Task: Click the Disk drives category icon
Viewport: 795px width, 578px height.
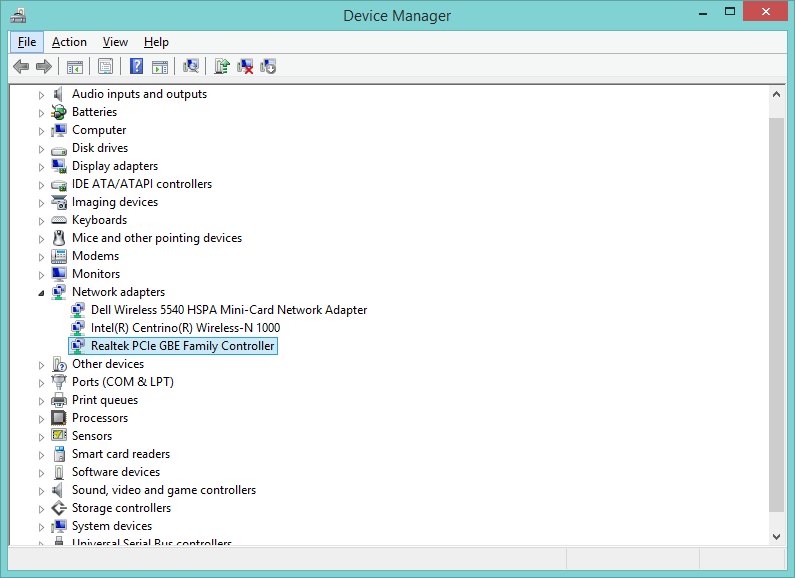Action: click(59, 150)
